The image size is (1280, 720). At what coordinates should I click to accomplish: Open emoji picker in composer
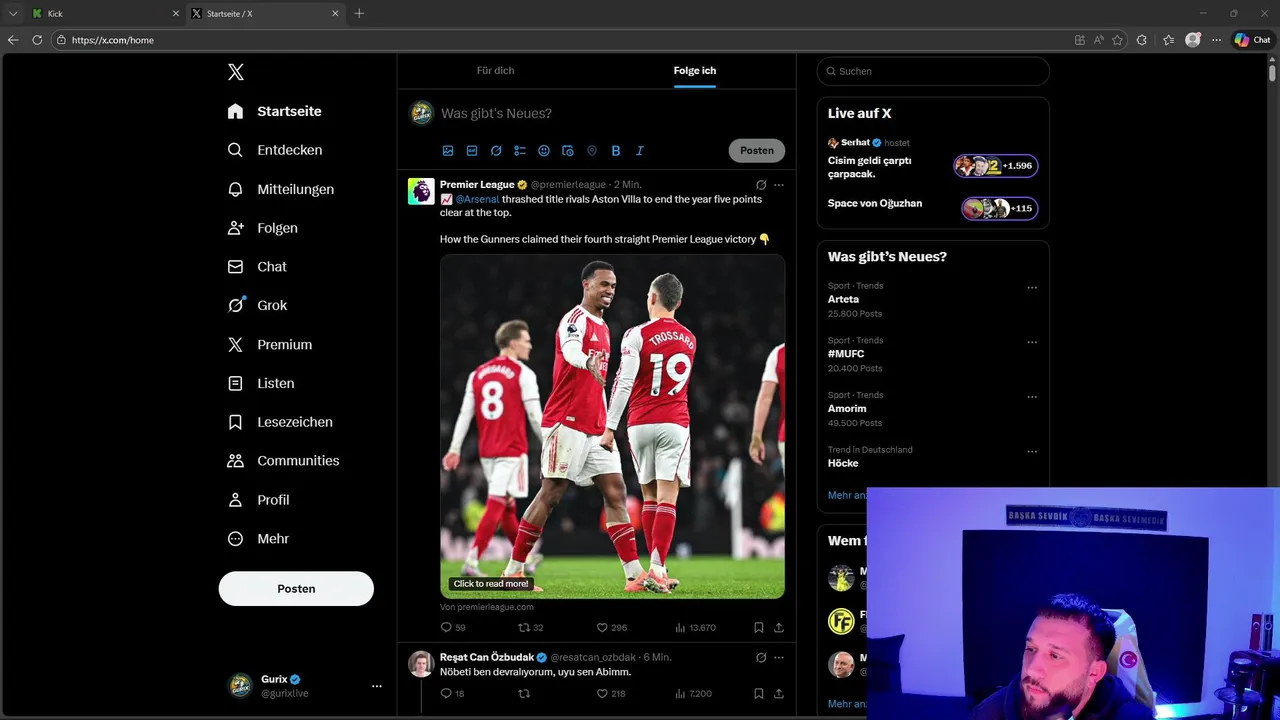(x=544, y=151)
